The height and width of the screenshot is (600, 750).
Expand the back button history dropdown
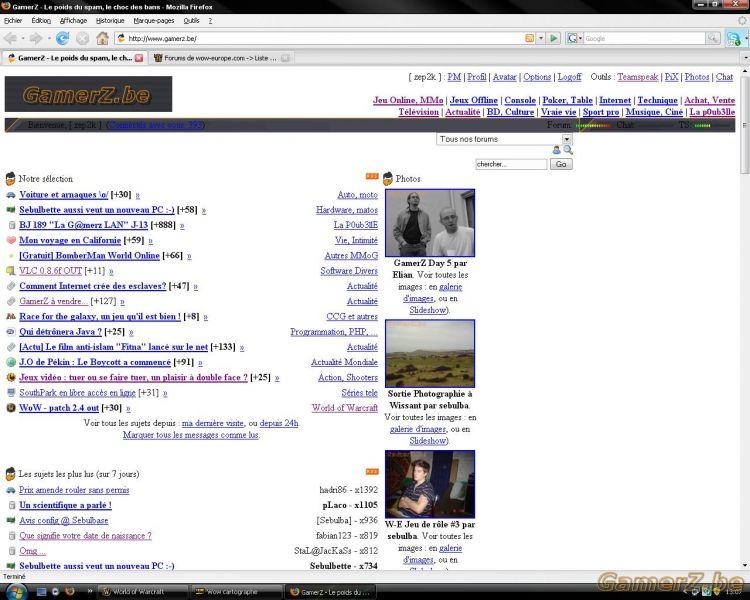pyautogui.click(x=22, y=38)
